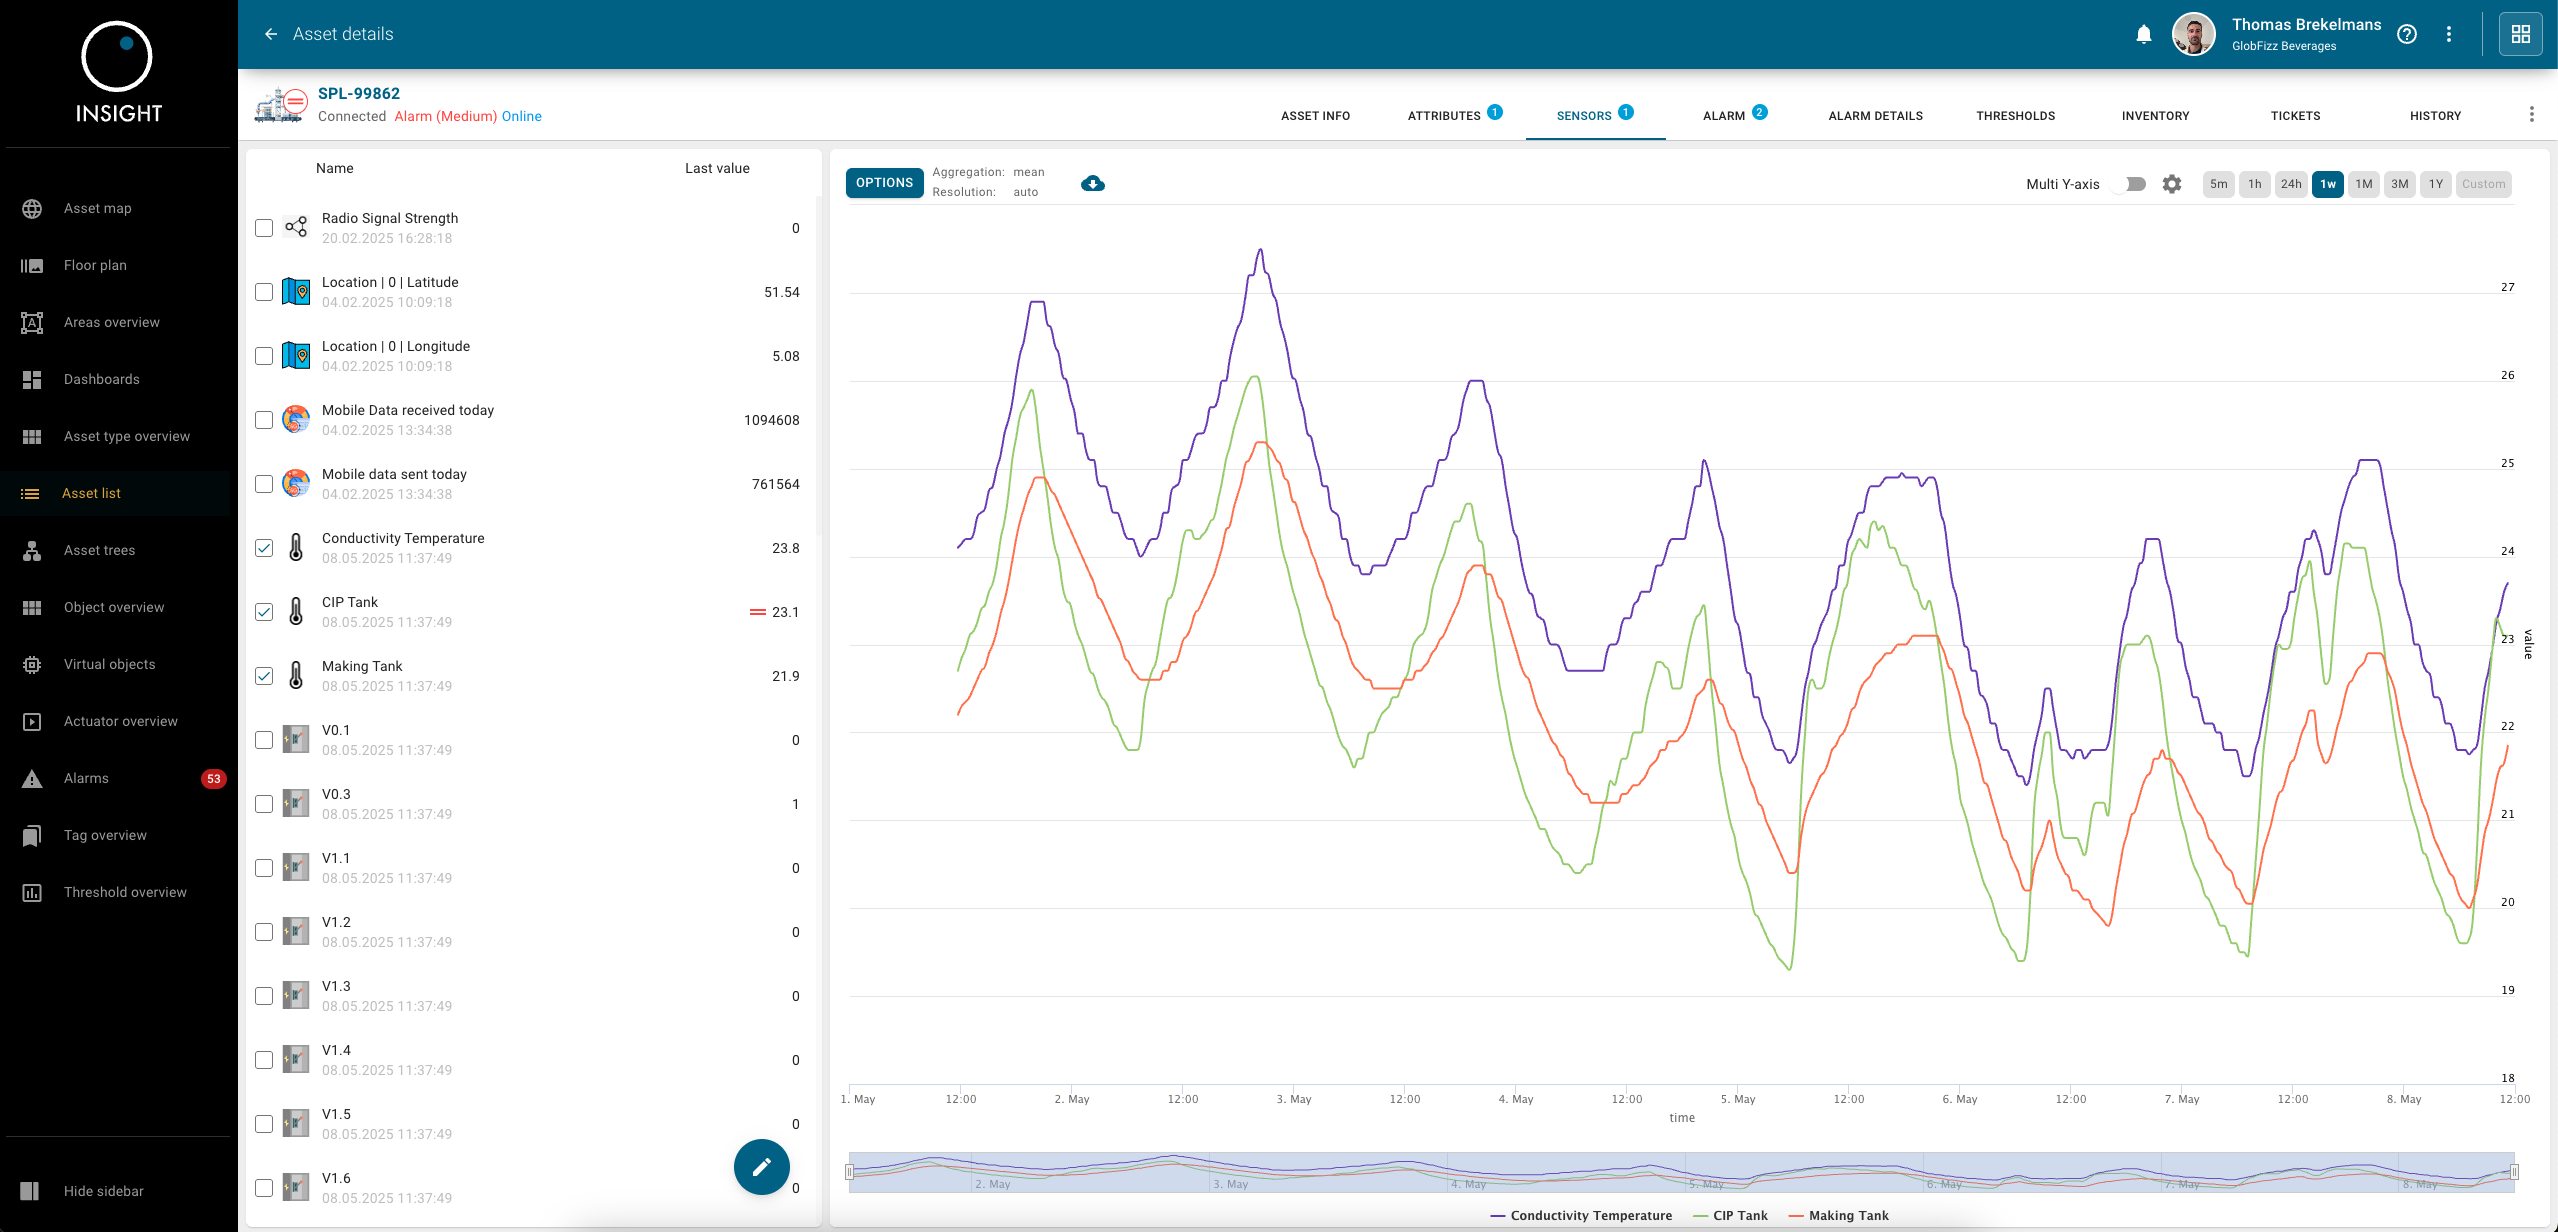Click the OPTIONS button

click(884, 183)
